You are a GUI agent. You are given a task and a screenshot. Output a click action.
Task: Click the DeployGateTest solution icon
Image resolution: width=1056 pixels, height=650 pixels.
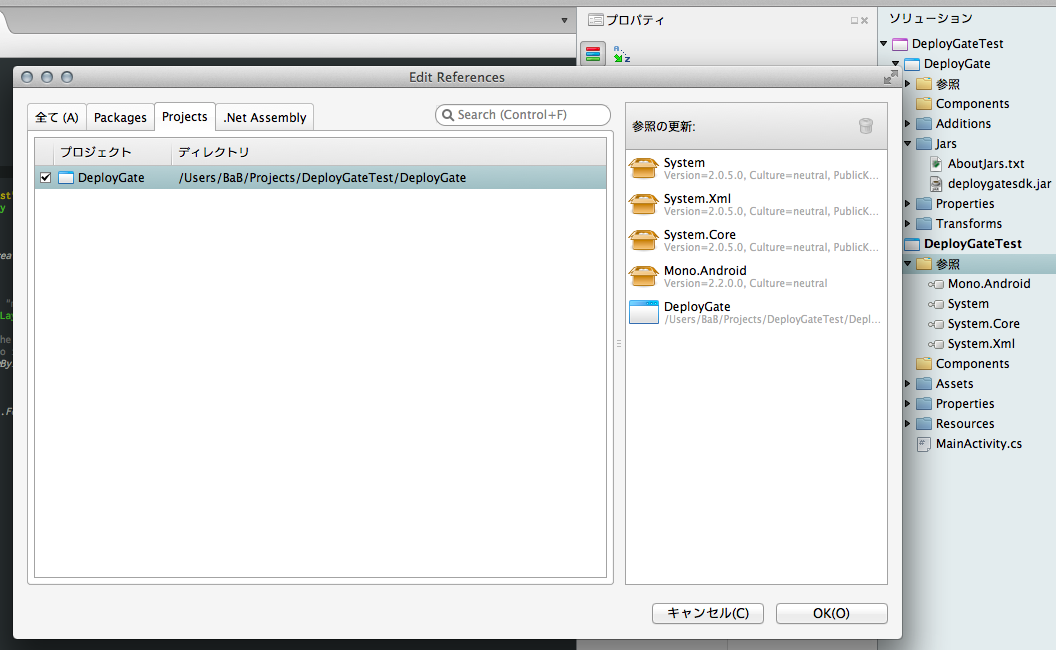point(900,44)
